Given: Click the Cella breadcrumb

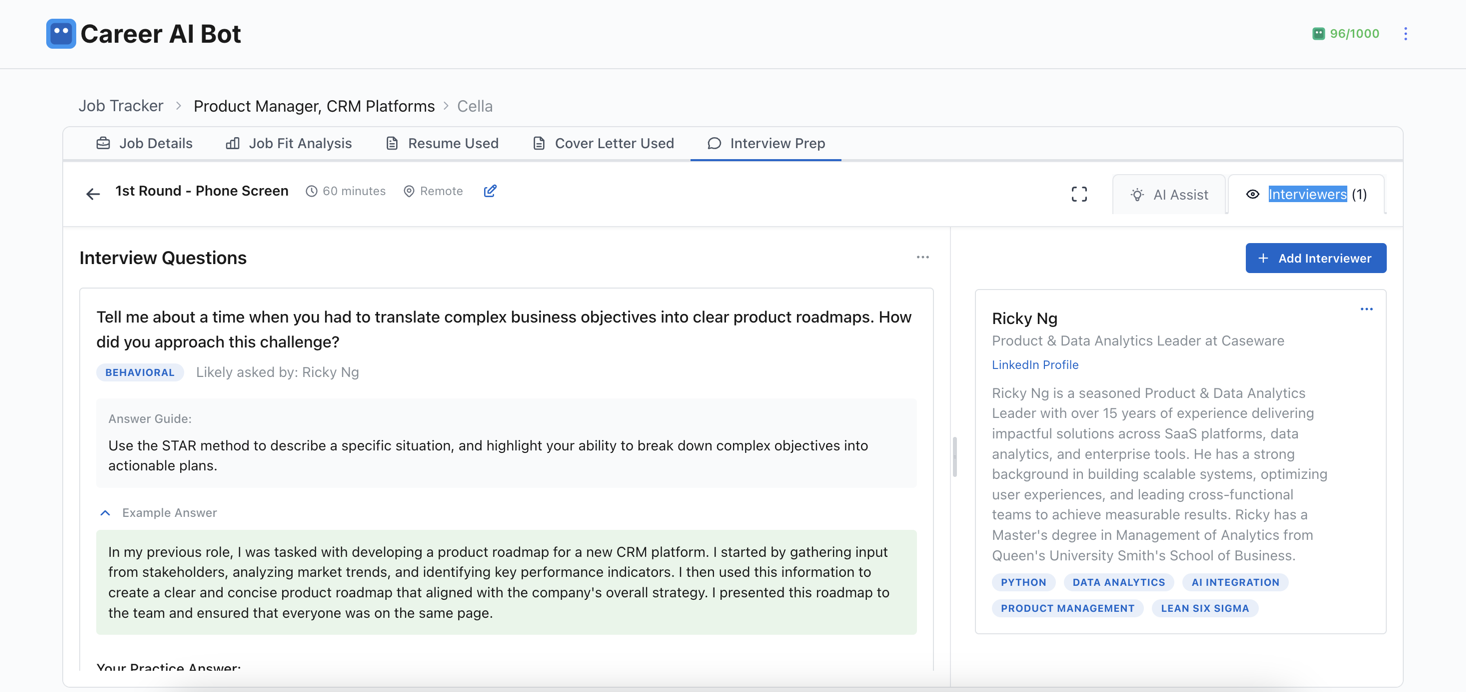Looking at the screenshot, I should [x=475, y=106].
